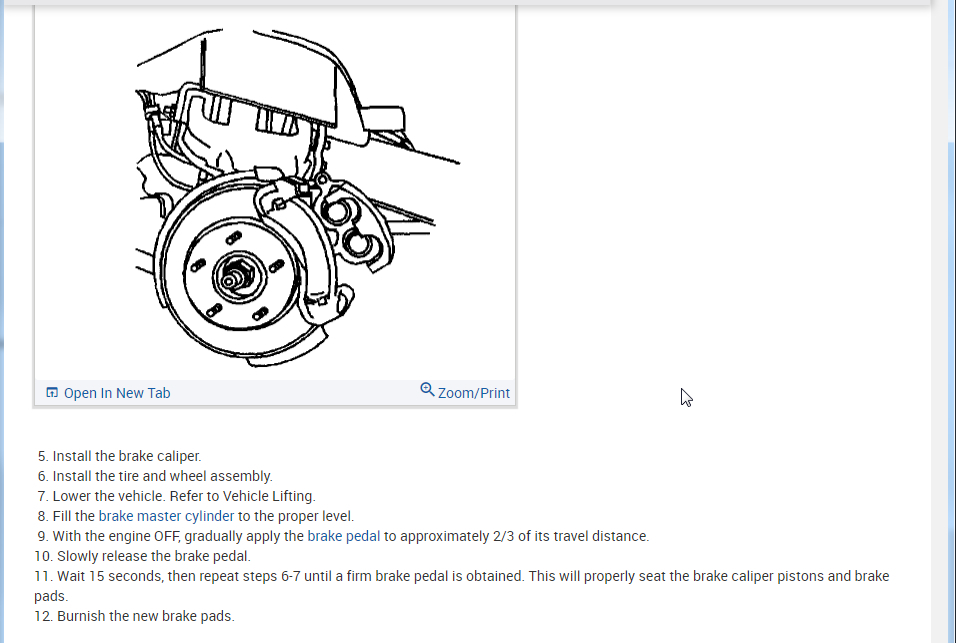Open the brake pedal link

[344, 536]
